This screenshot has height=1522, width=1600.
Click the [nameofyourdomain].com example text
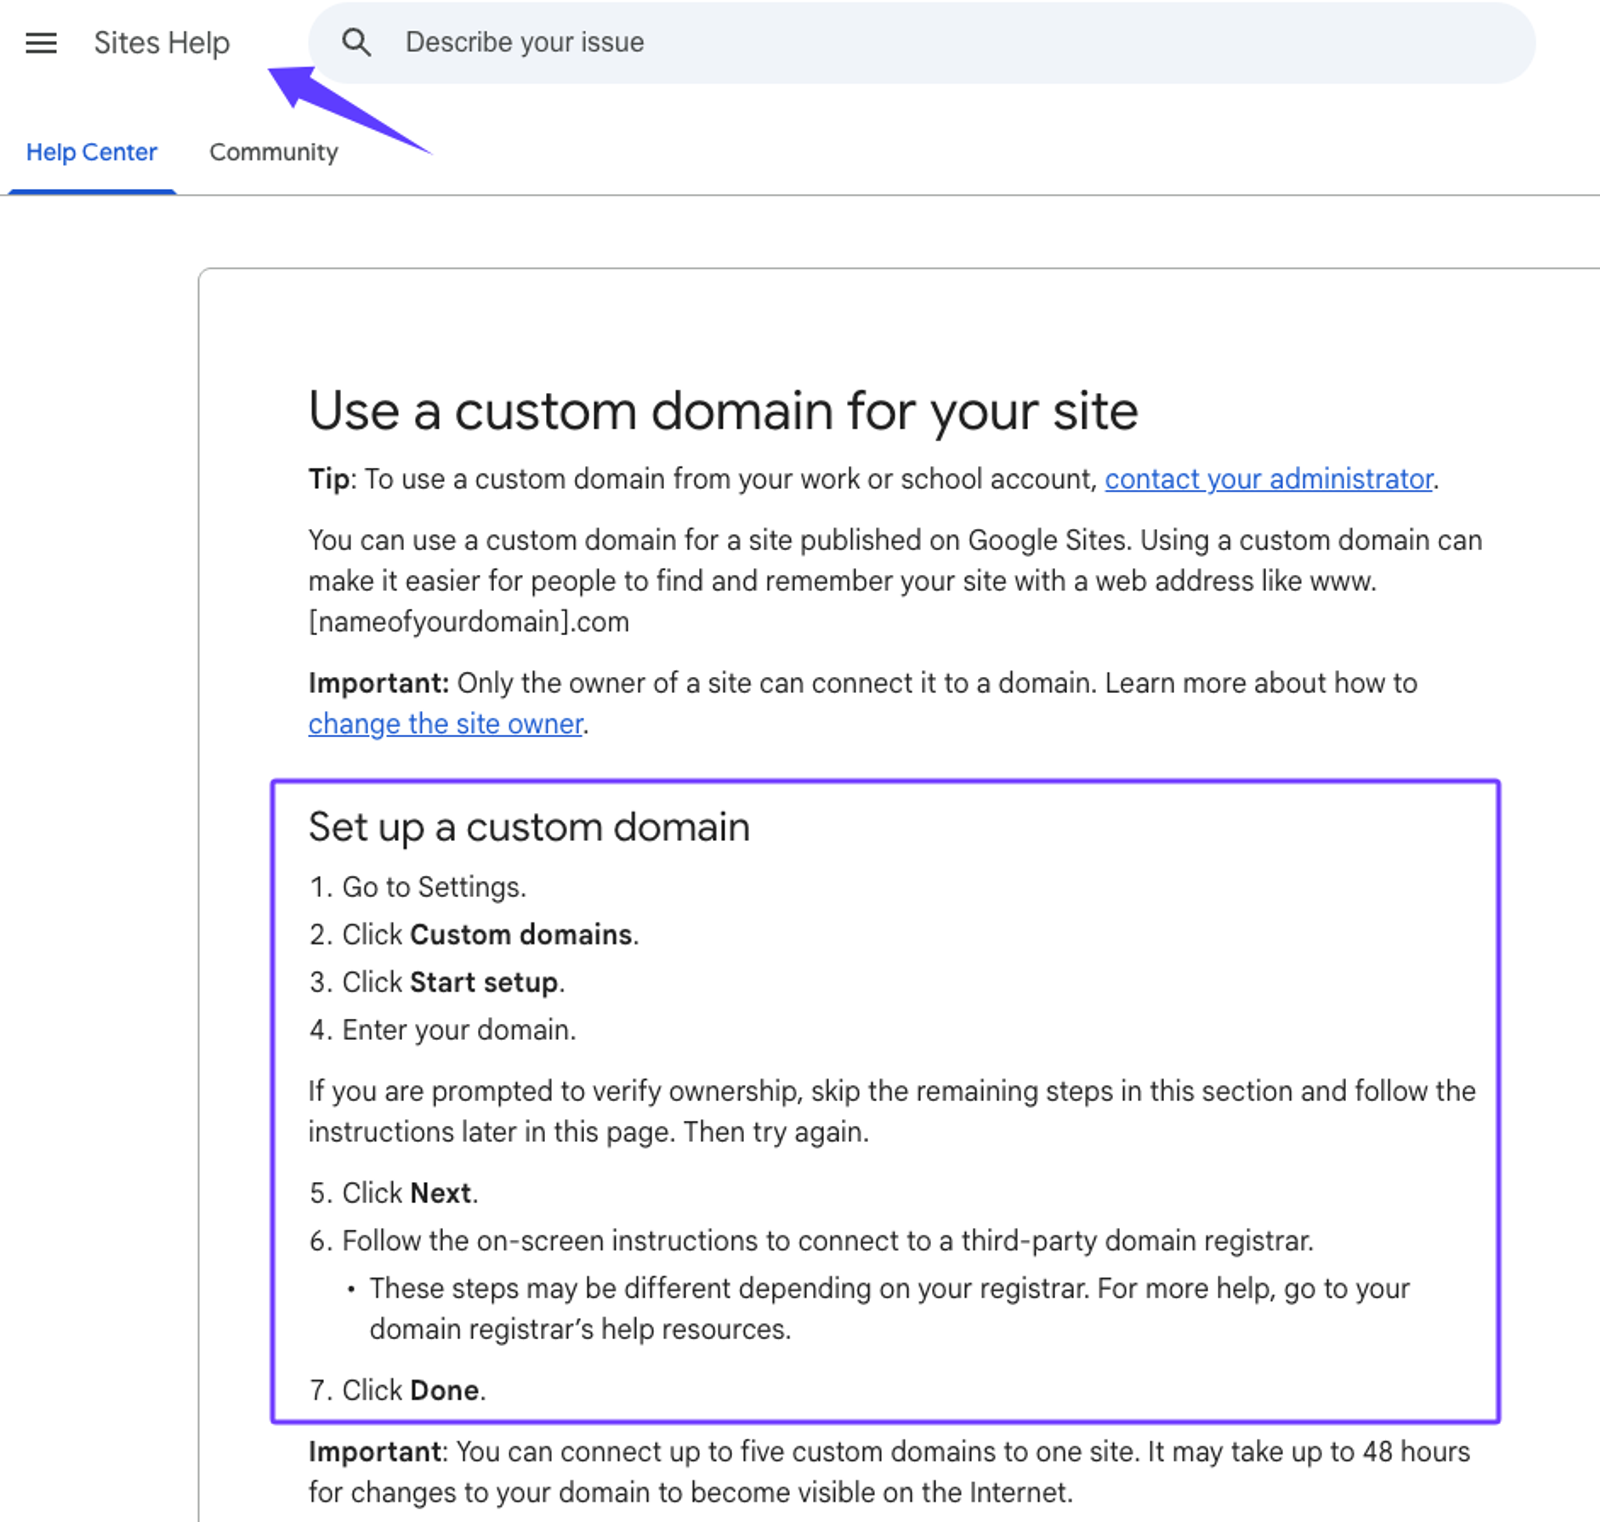[x=468, y=622]
